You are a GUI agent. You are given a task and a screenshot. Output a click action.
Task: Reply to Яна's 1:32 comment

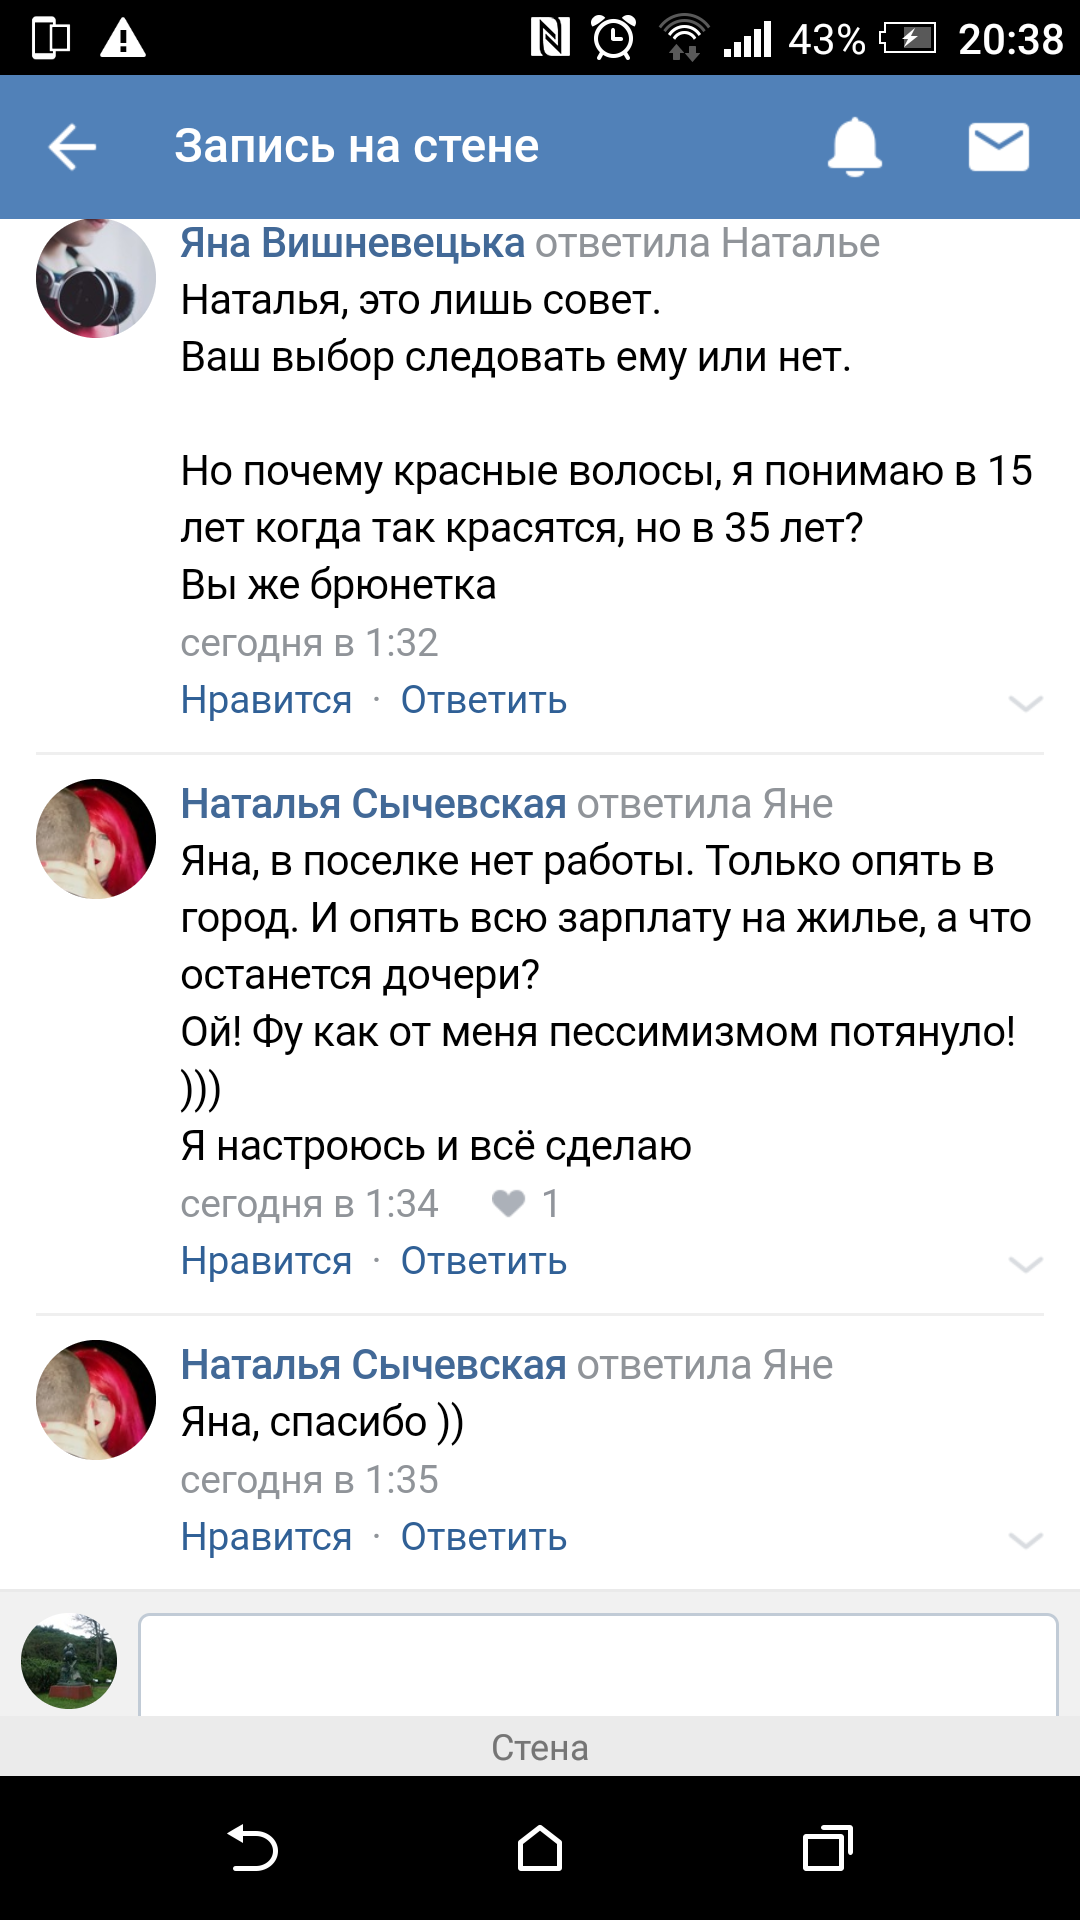tap(484, 700)
